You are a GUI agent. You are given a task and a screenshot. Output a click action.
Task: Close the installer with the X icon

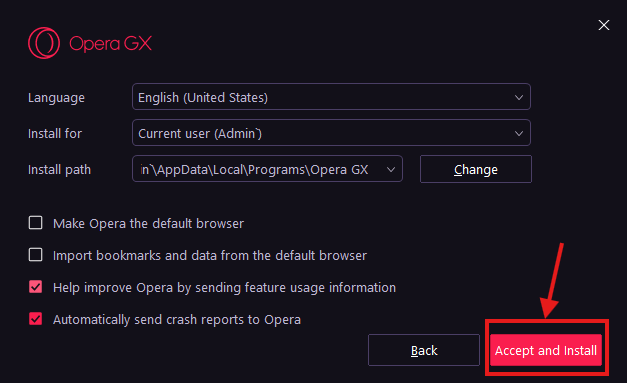click(604, 25)
